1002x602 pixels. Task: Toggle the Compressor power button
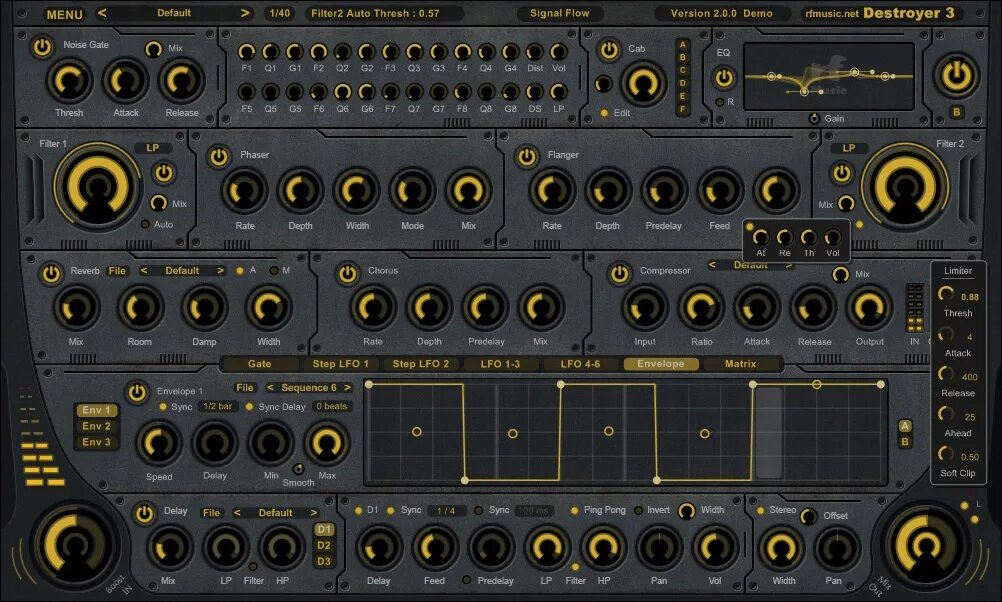619,274
